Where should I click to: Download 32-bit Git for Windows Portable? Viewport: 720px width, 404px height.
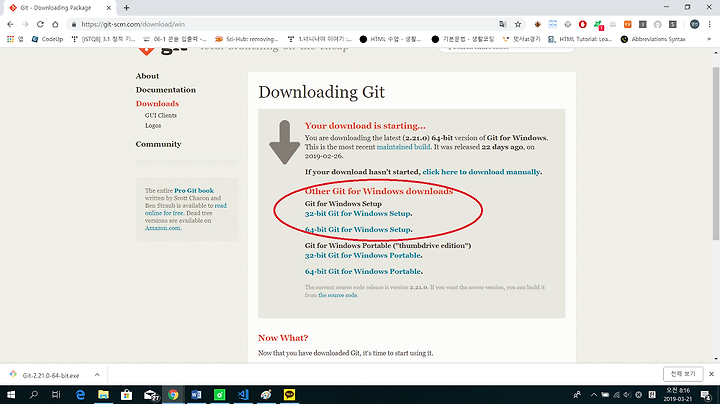click(x=363, y=256)
